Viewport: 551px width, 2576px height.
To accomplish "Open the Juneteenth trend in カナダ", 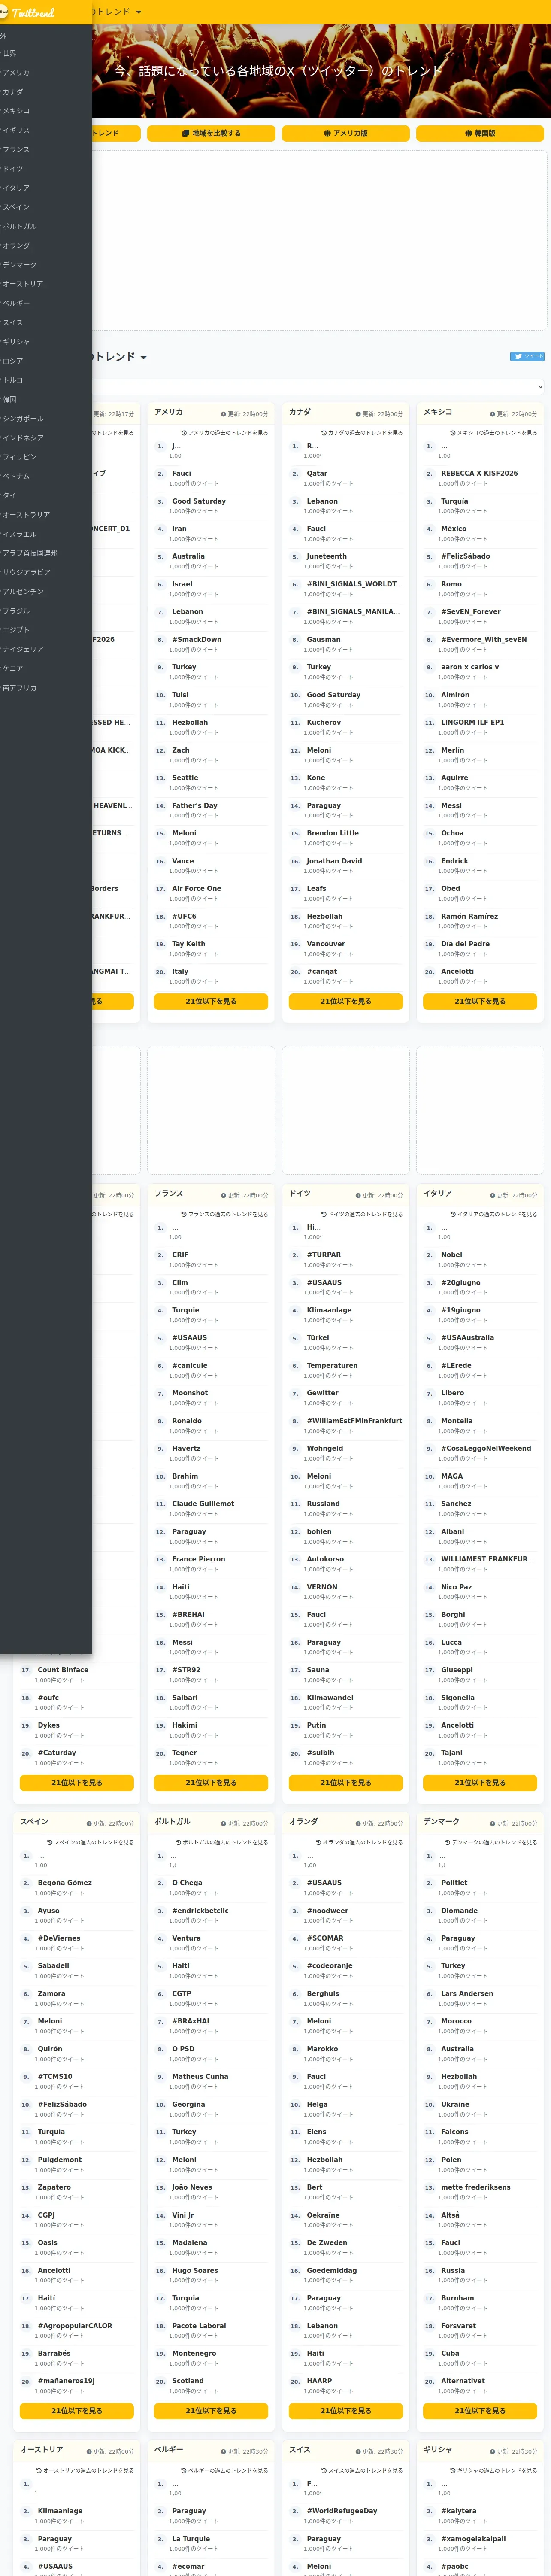I will tap(327, 556).
